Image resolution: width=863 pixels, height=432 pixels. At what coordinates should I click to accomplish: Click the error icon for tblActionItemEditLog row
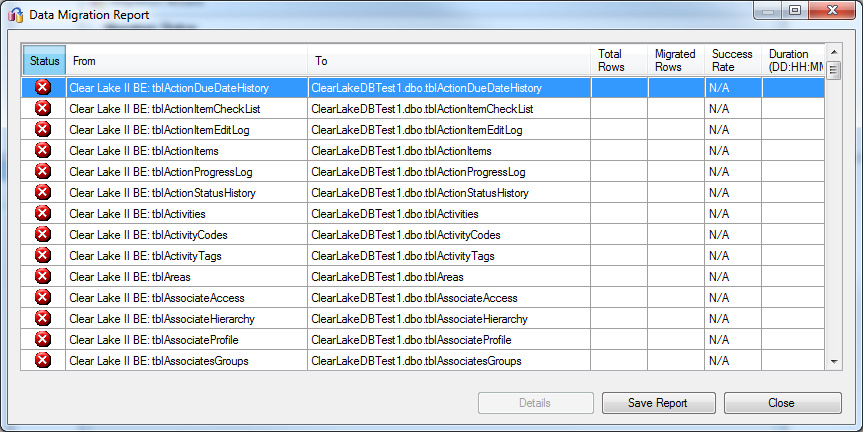click(x=43, y=129)
